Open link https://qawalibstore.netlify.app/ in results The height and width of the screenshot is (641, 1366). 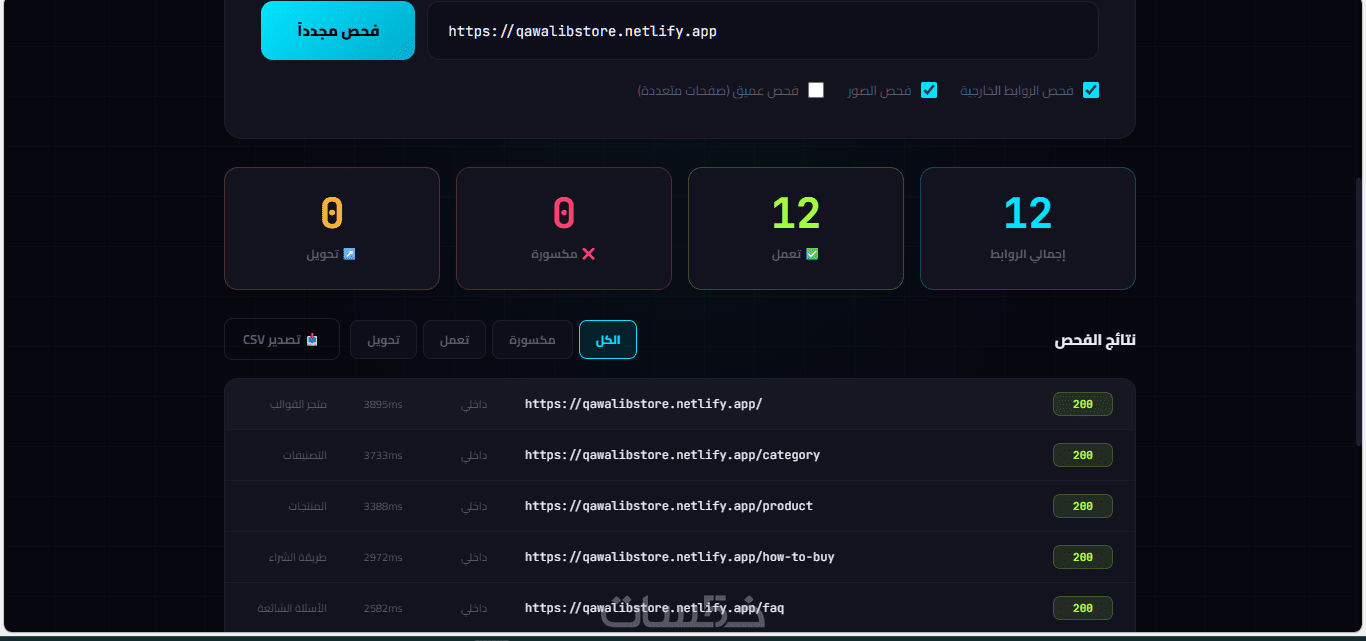coord(643,404)
